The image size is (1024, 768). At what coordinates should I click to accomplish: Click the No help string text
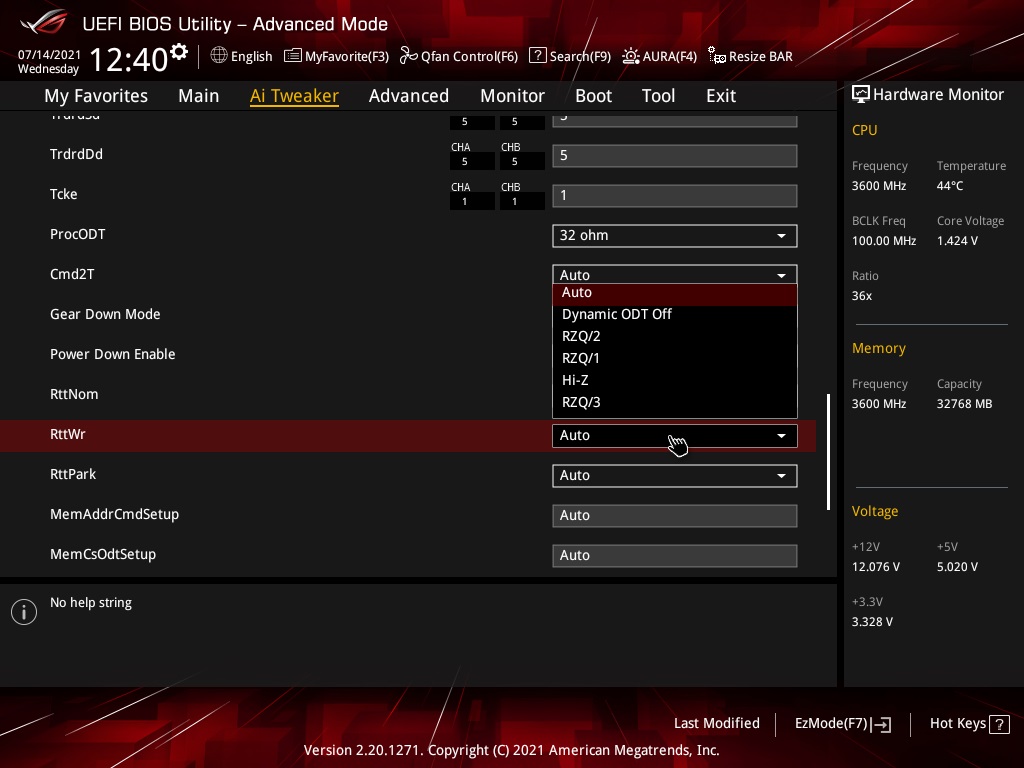point(91,603)
